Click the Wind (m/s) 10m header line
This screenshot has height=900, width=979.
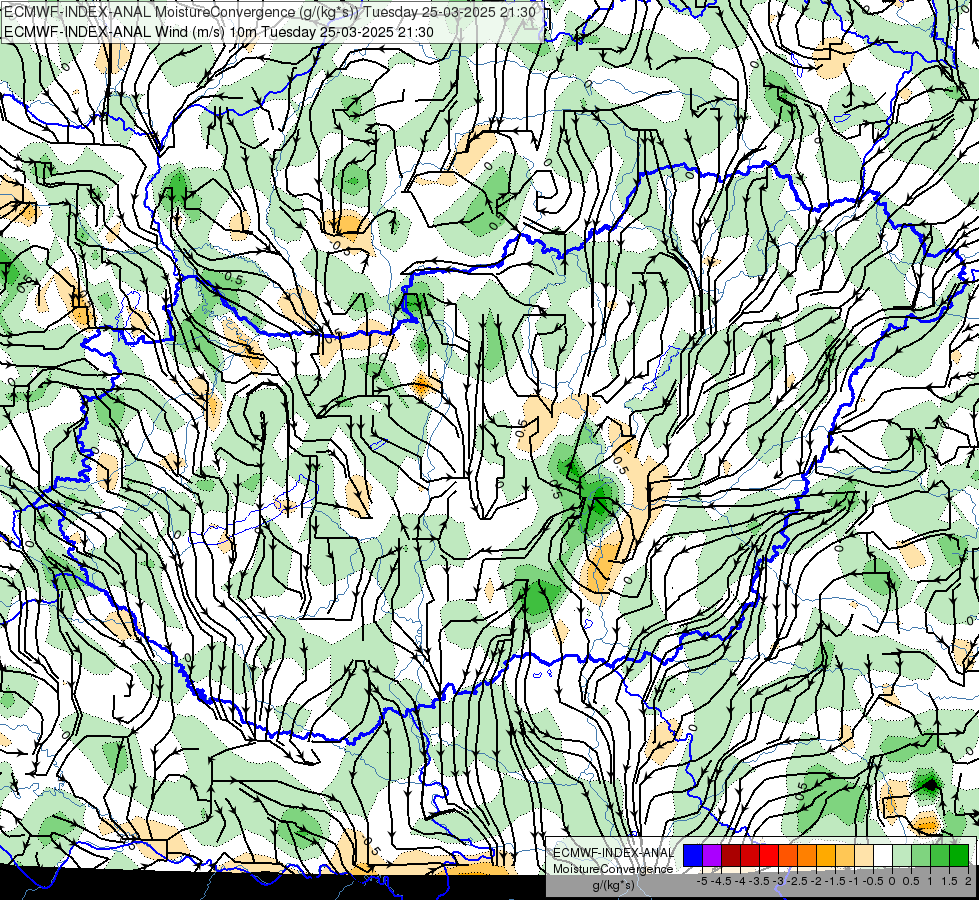pos(219,32)
